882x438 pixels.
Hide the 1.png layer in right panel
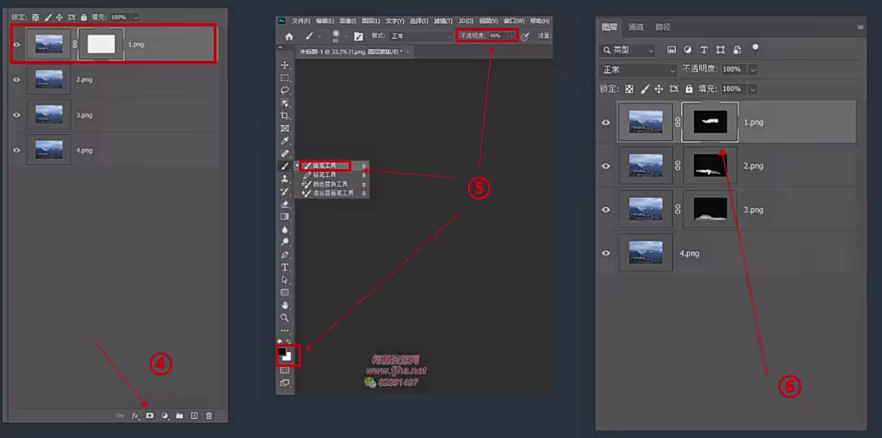click(606, 123)
